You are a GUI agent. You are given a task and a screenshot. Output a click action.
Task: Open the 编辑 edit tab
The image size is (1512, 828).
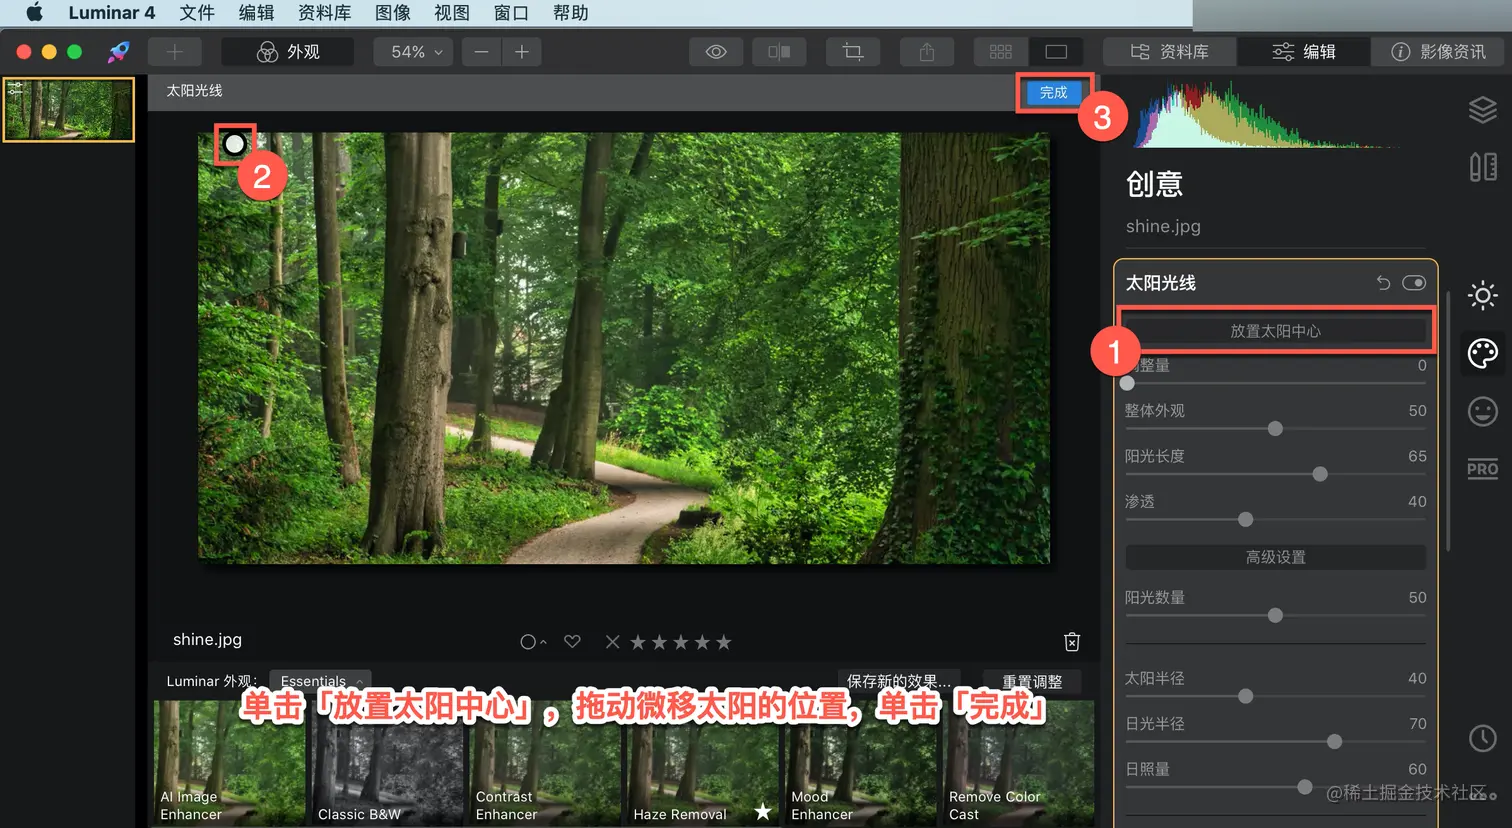click(1304, 52)
